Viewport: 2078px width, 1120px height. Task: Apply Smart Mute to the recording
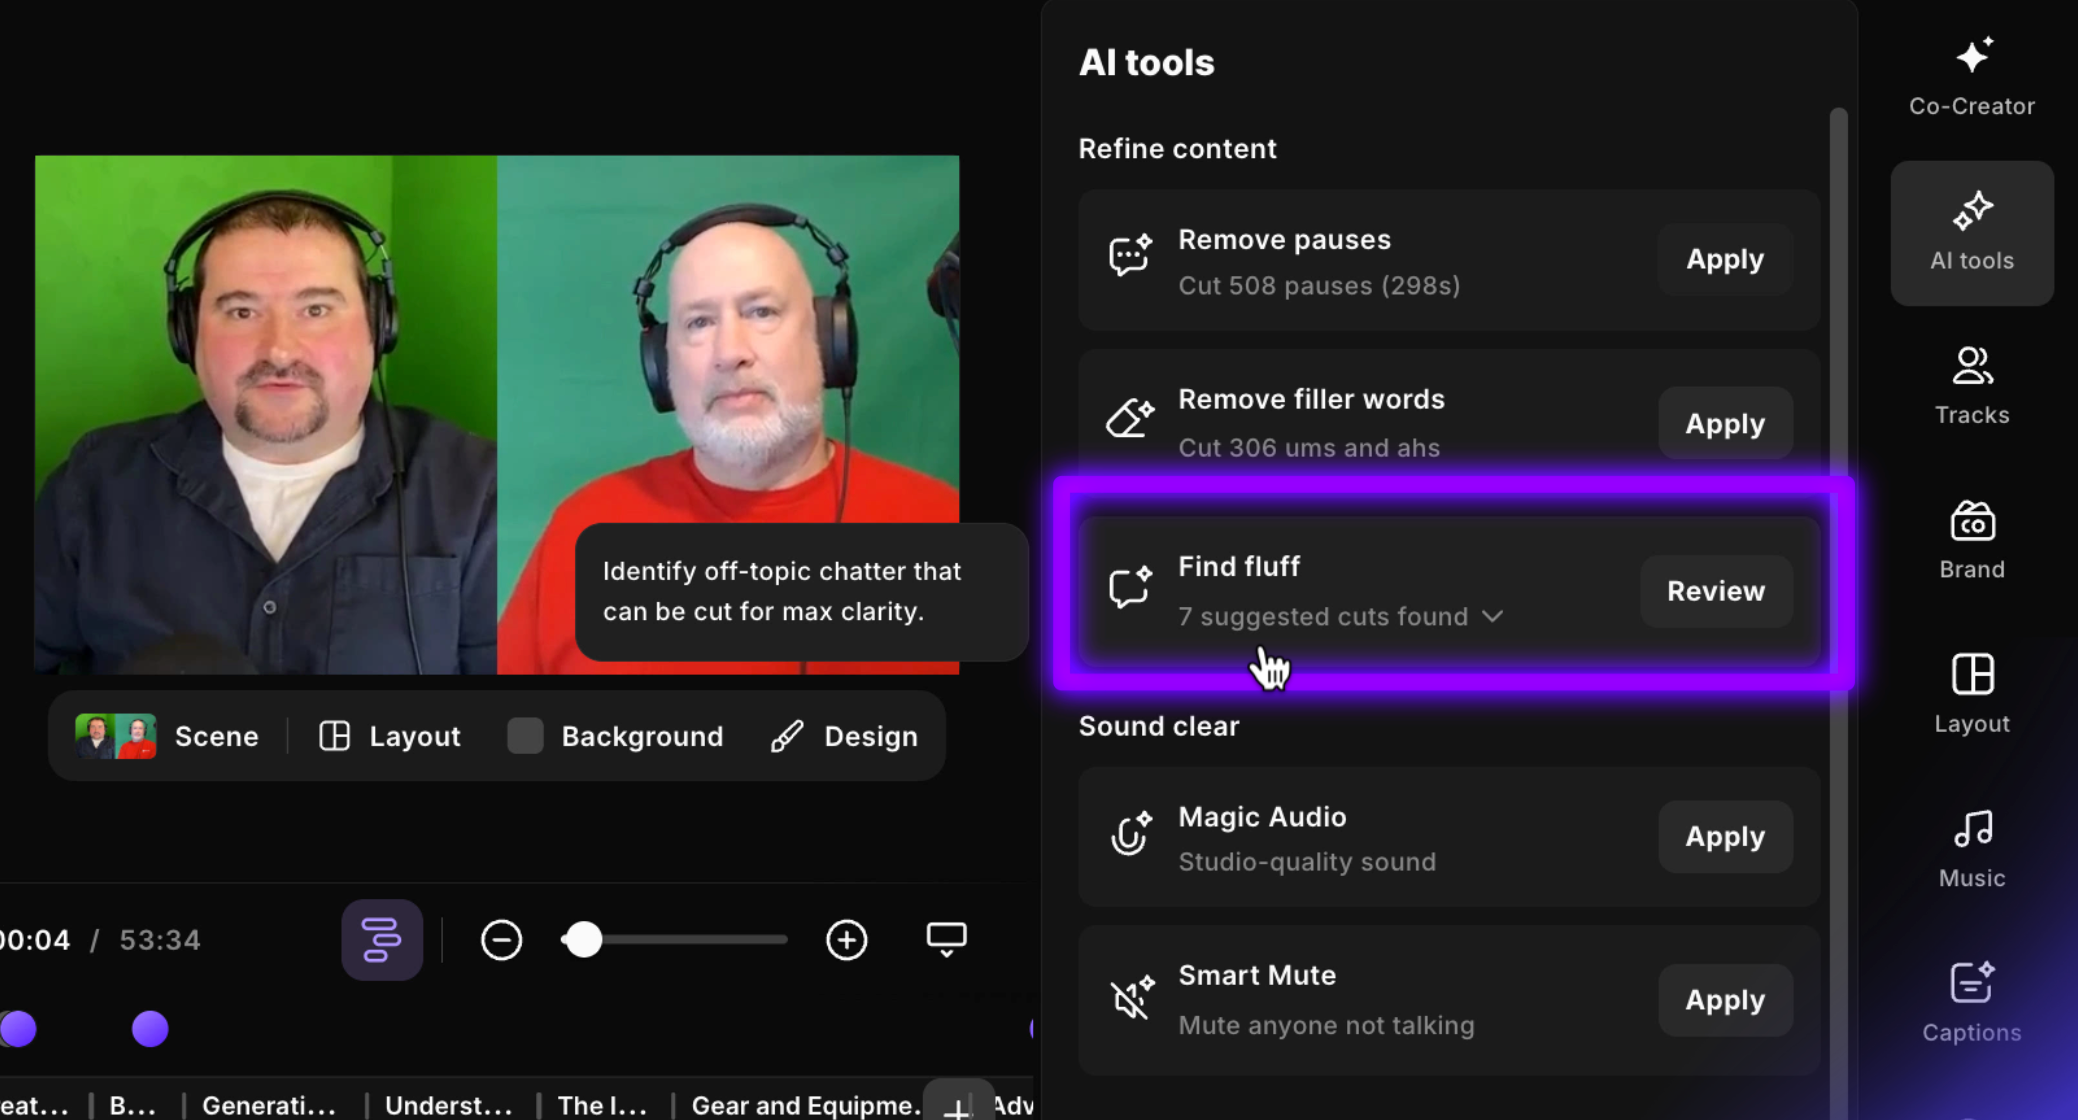[x=1724, y=1000]
